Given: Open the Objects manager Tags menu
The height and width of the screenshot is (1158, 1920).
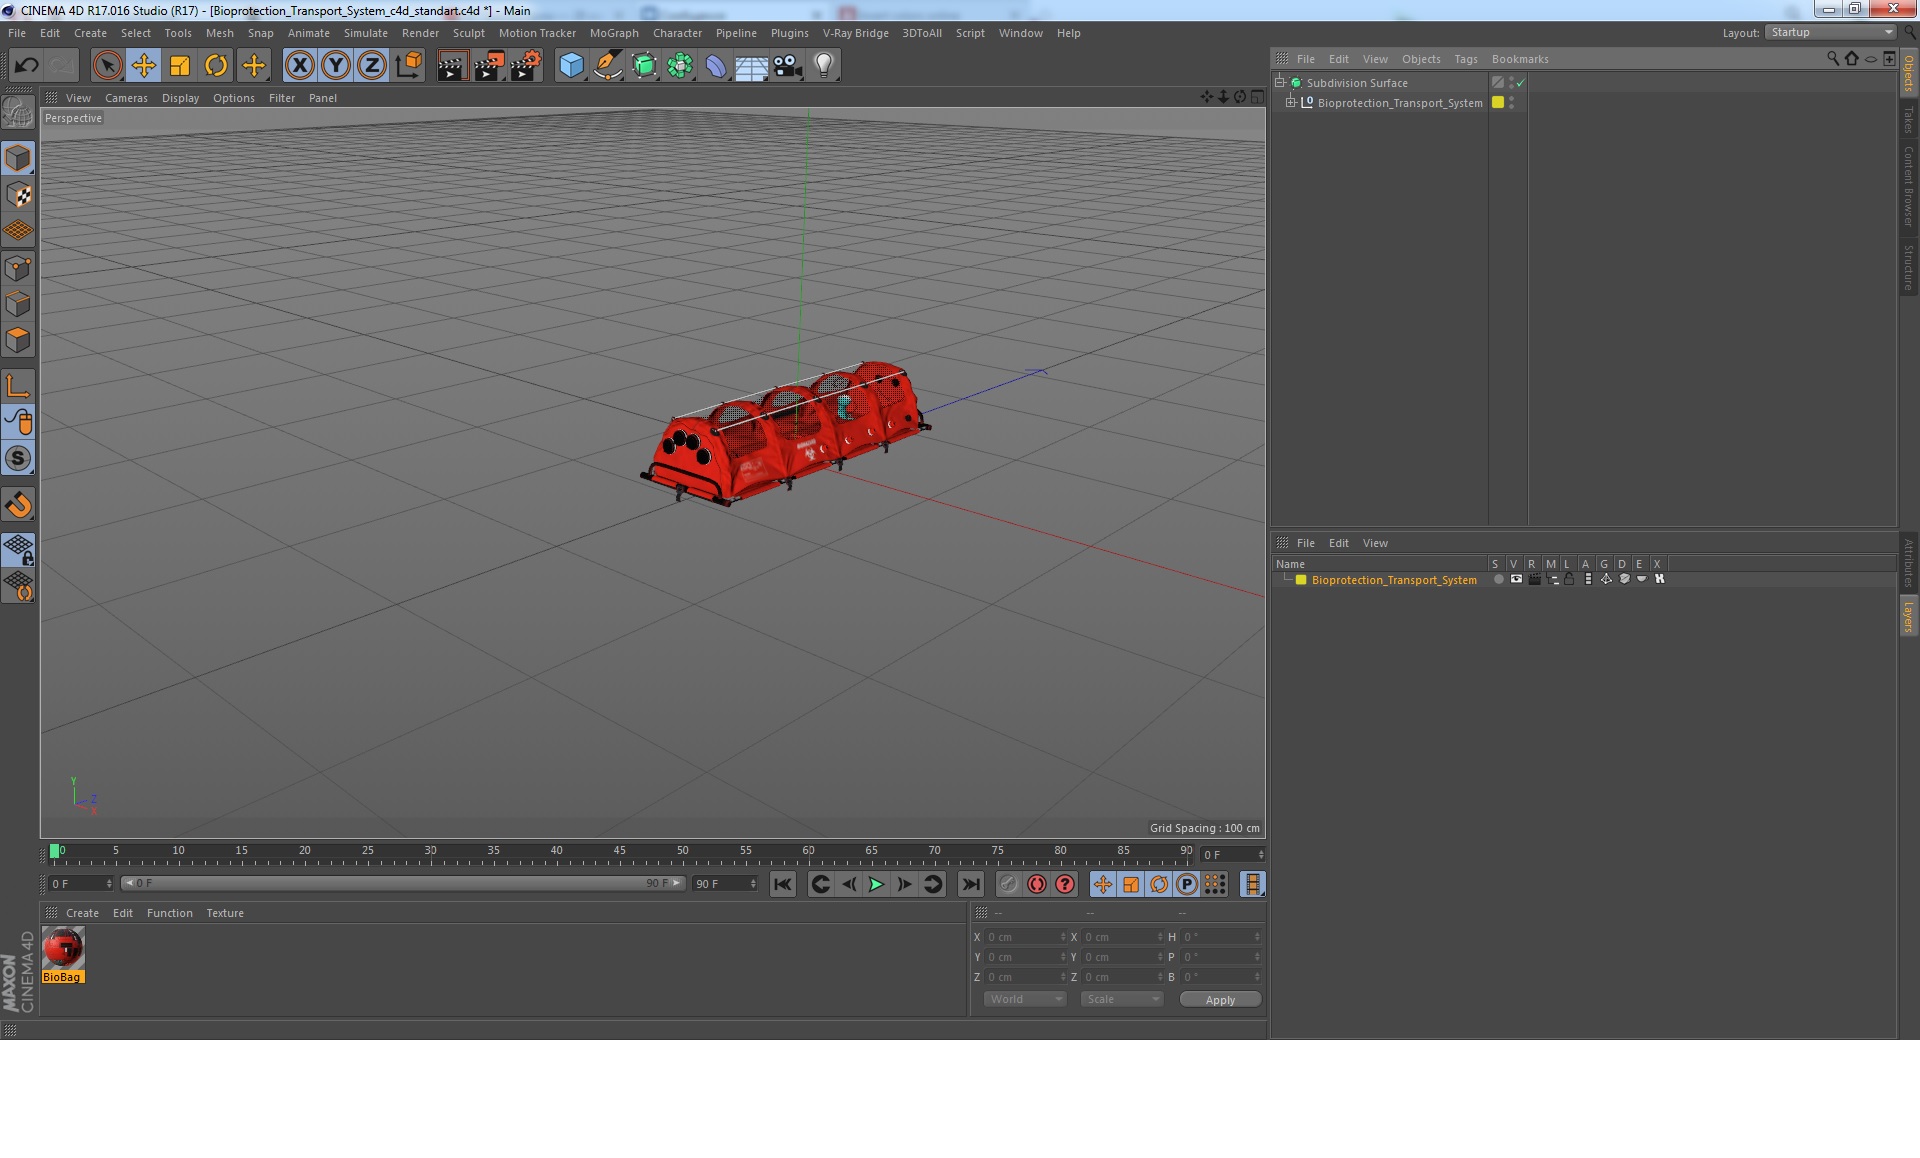Looking at the screenshot, I should pyautogui.click(x=1466, y=59).
